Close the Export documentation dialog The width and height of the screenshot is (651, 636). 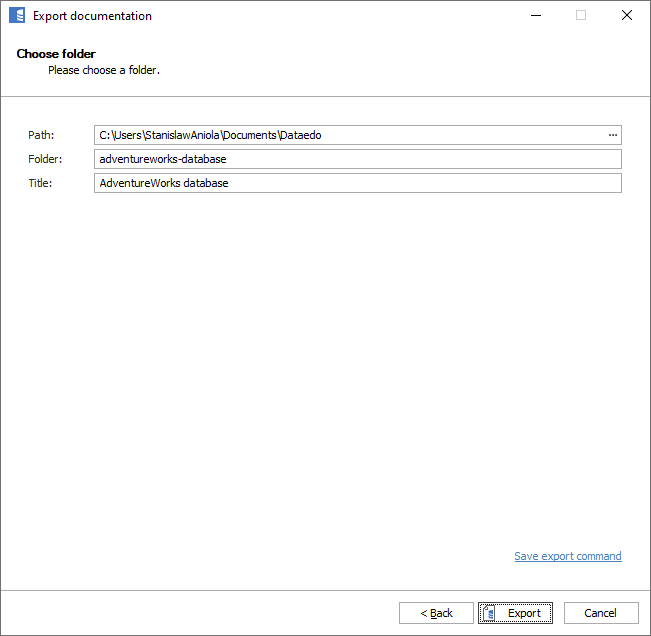pos(627,16)
